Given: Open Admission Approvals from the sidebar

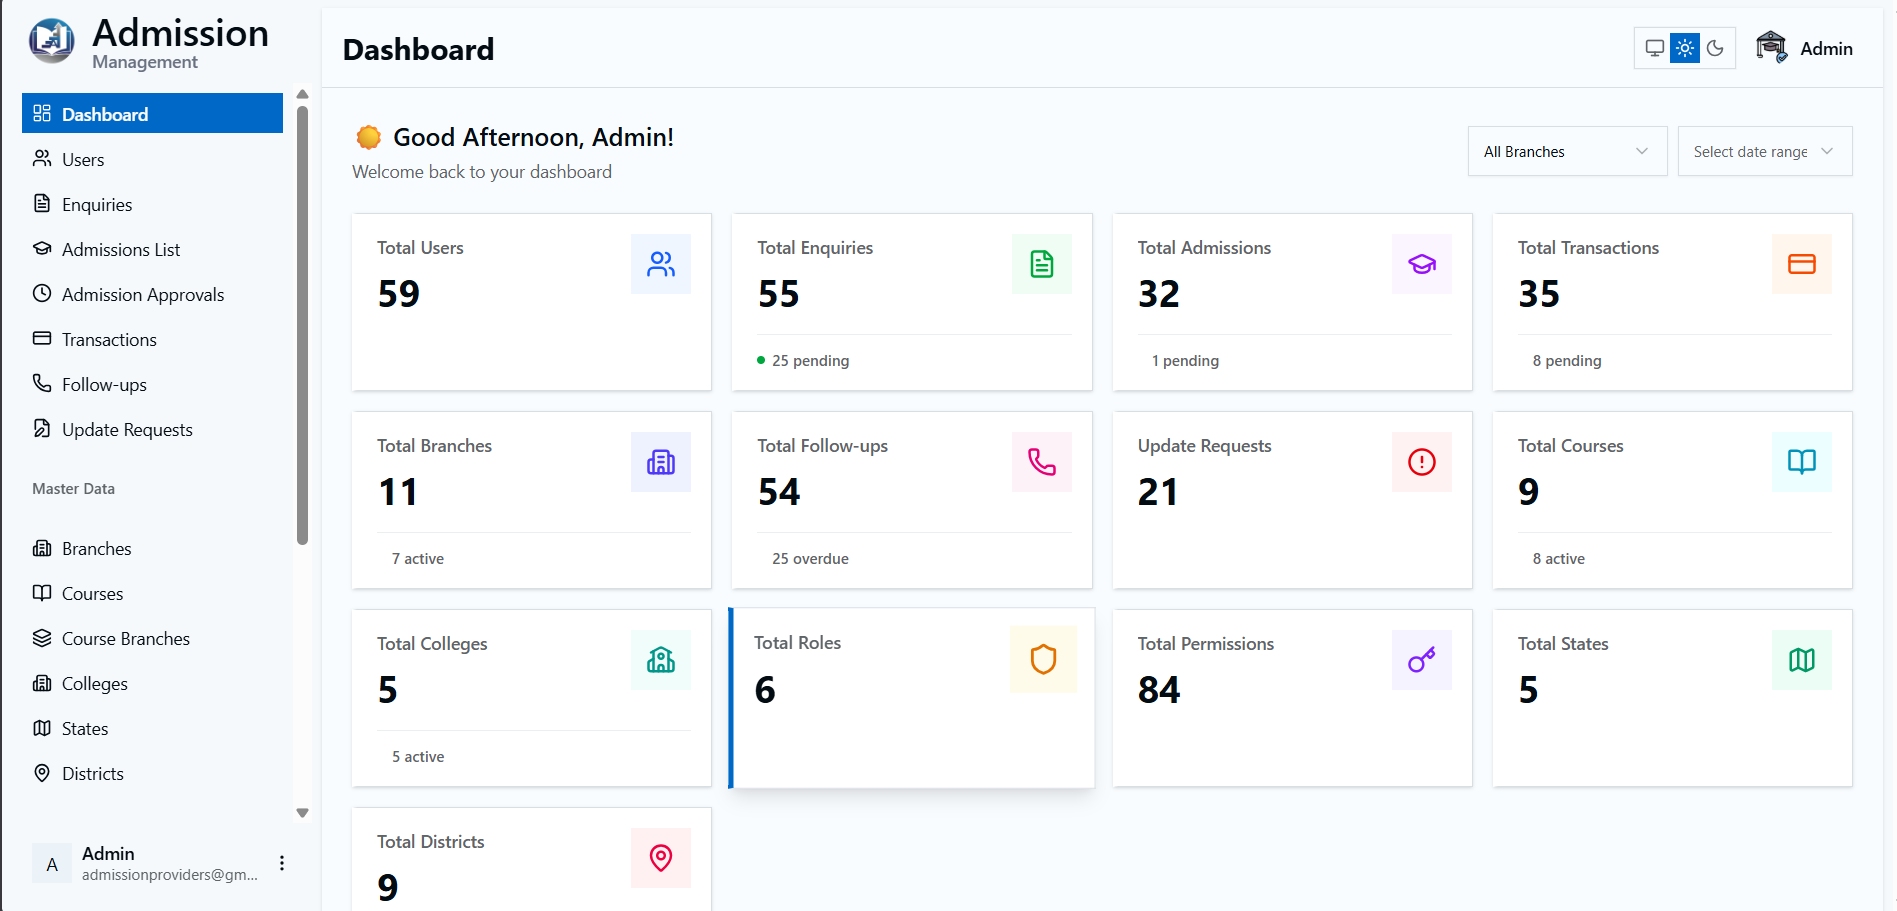Looking at the screenshot, I should point(142,295).
